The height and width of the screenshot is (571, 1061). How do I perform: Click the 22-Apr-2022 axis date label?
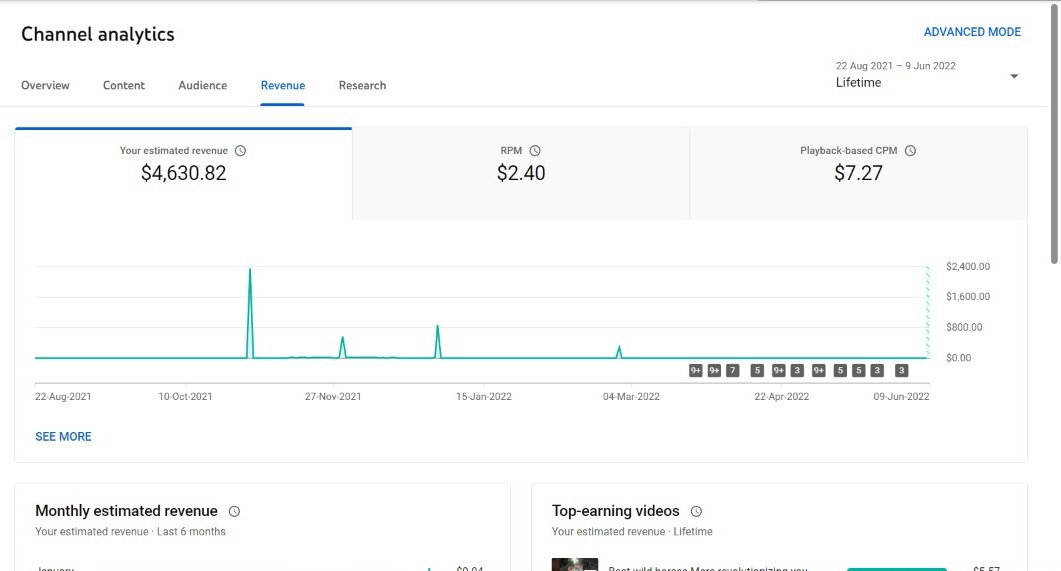782,396
